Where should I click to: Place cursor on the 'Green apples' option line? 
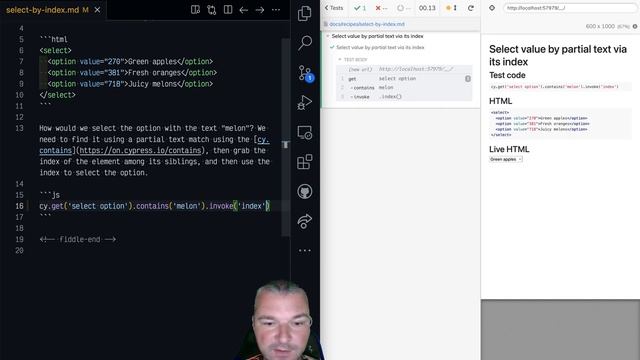coord(130,61)
